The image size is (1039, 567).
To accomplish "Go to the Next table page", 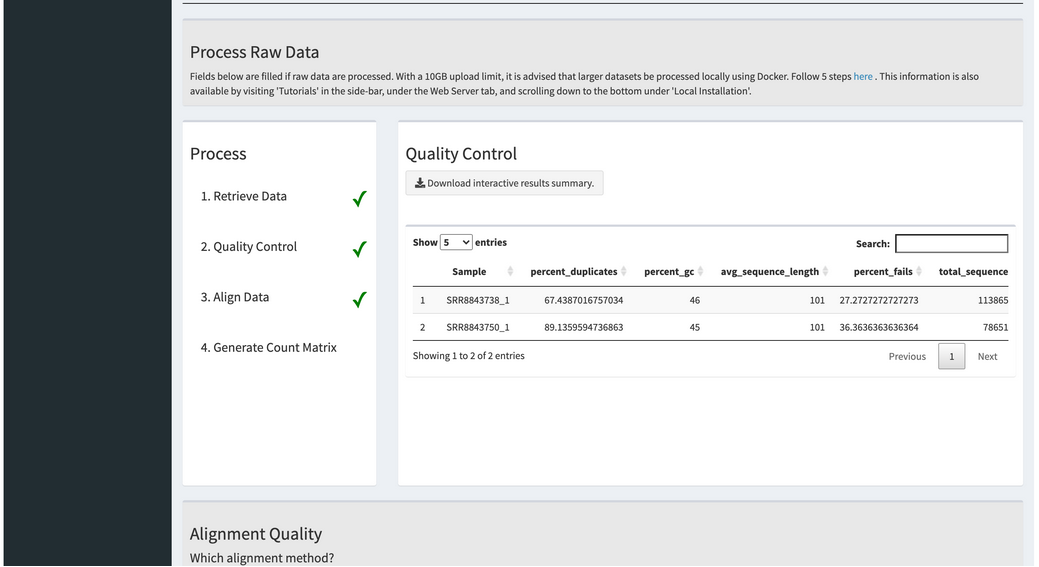I will [987, 356].
